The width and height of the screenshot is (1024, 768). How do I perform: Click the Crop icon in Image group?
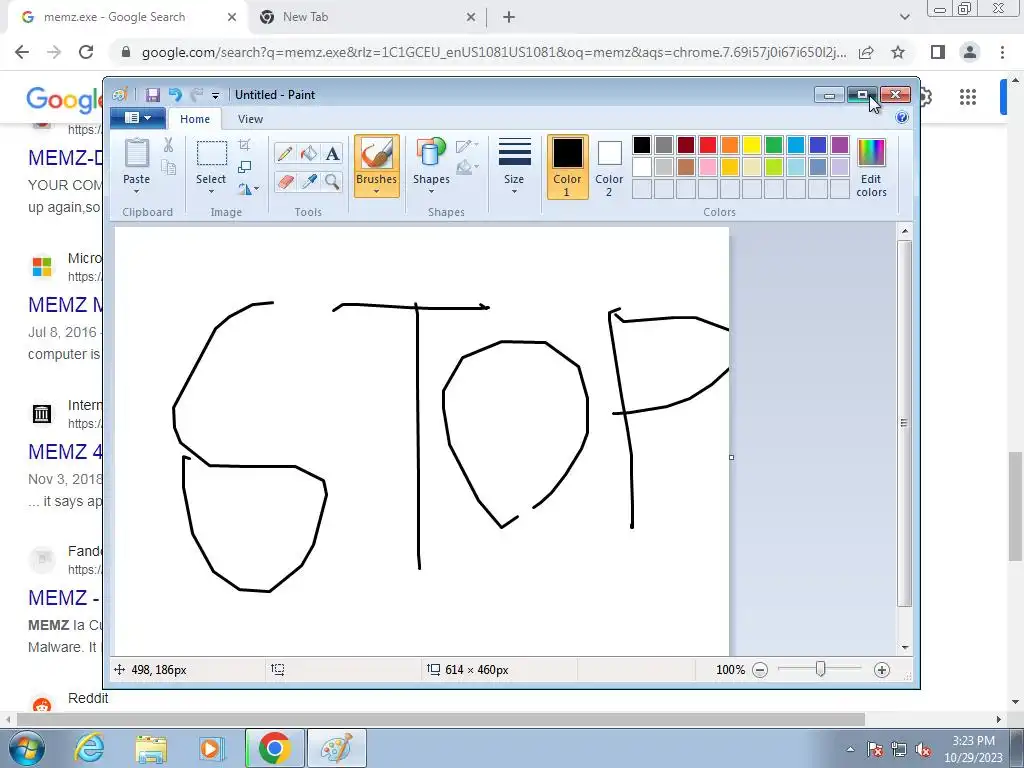click(x=245, y=145)
